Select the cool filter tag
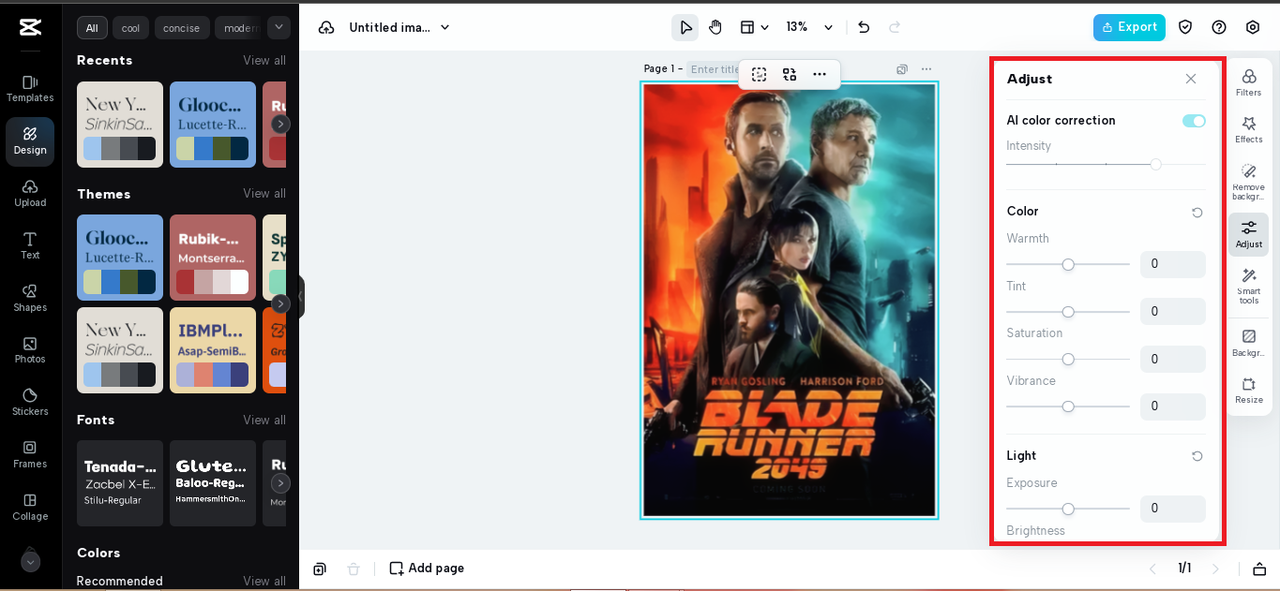 click(131, 28)
